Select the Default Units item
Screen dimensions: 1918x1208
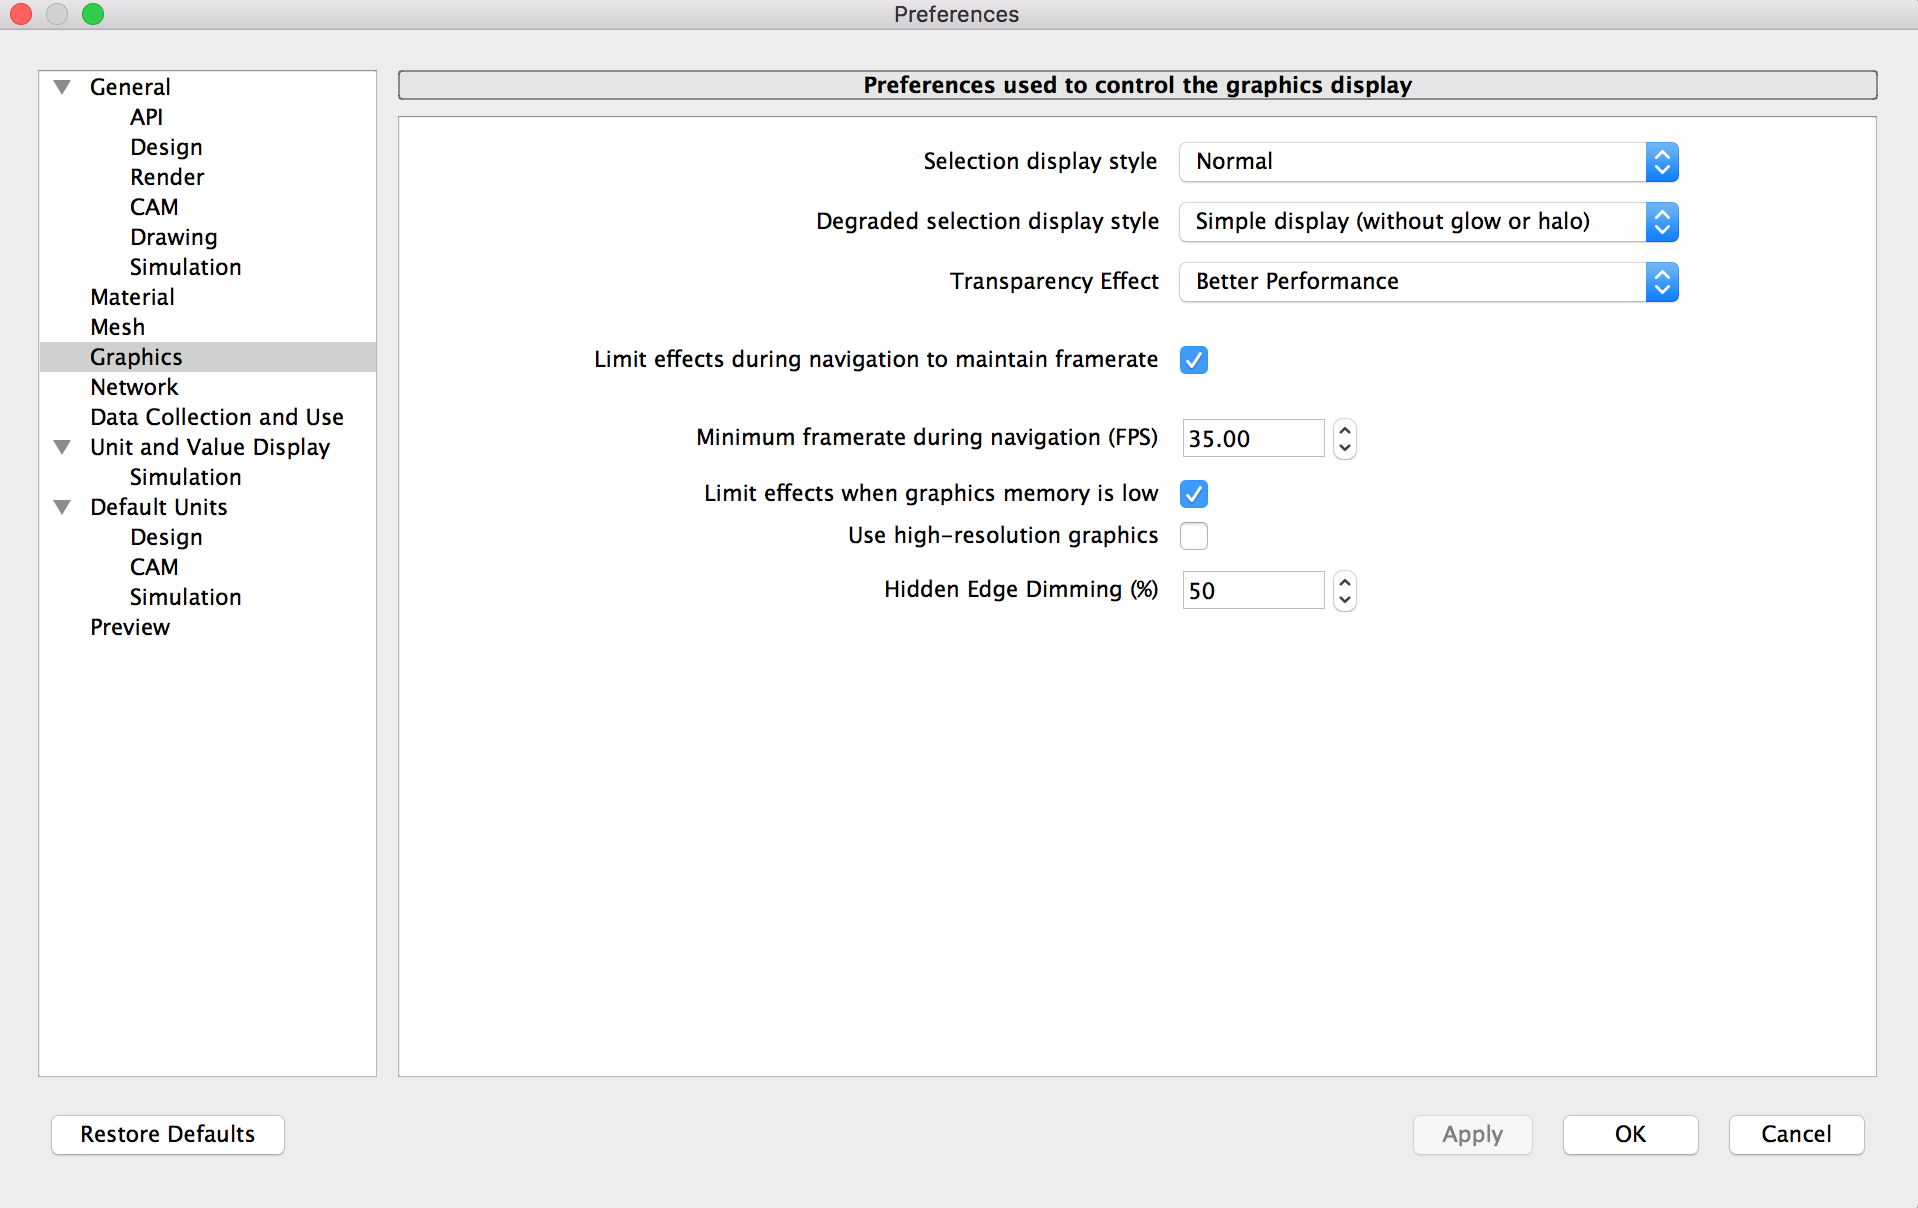point(158,507)
